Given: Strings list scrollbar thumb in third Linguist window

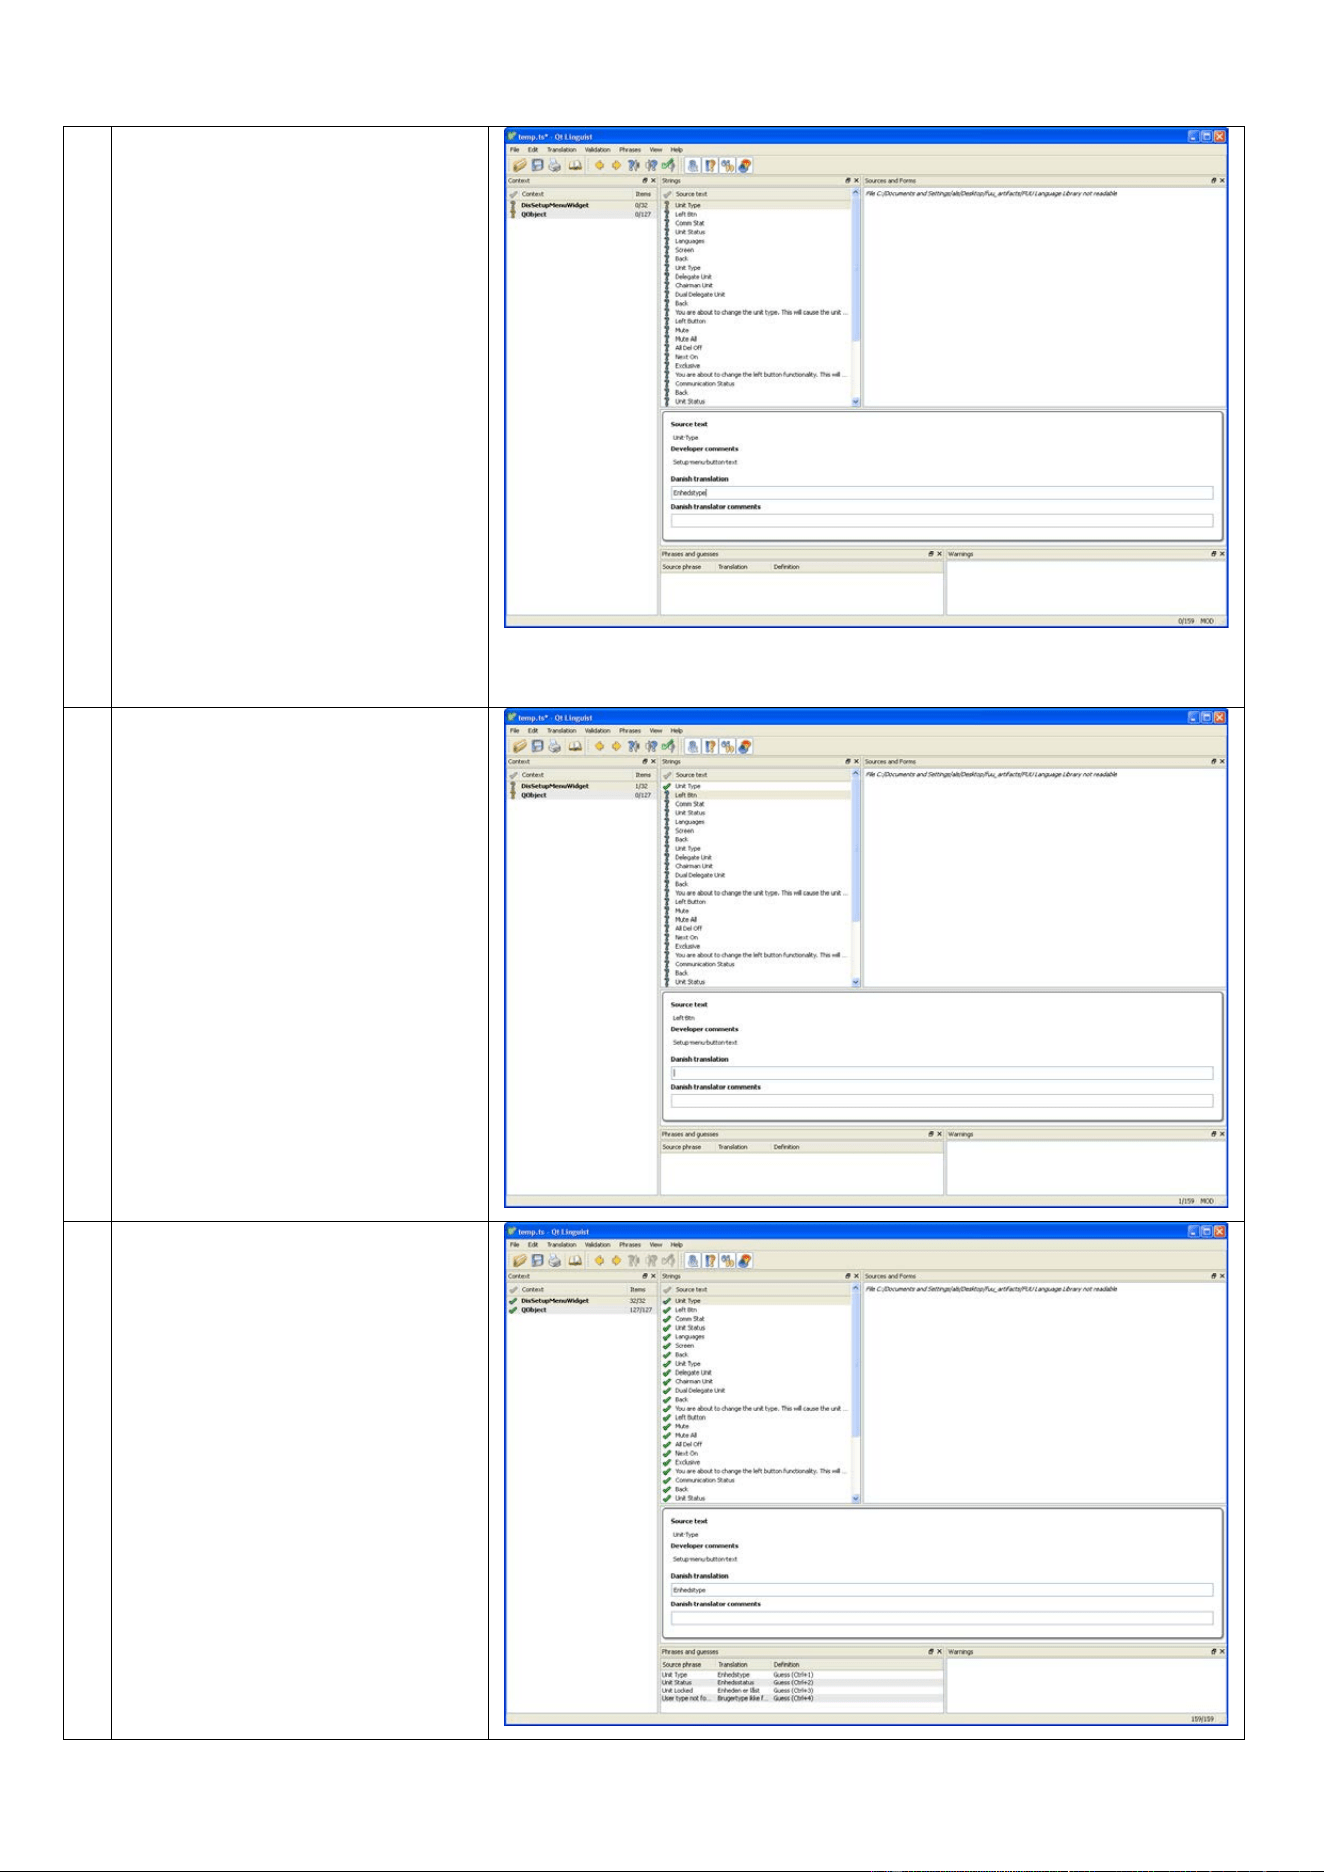Looking at the screenshot, I should [x=856, y=1366].
